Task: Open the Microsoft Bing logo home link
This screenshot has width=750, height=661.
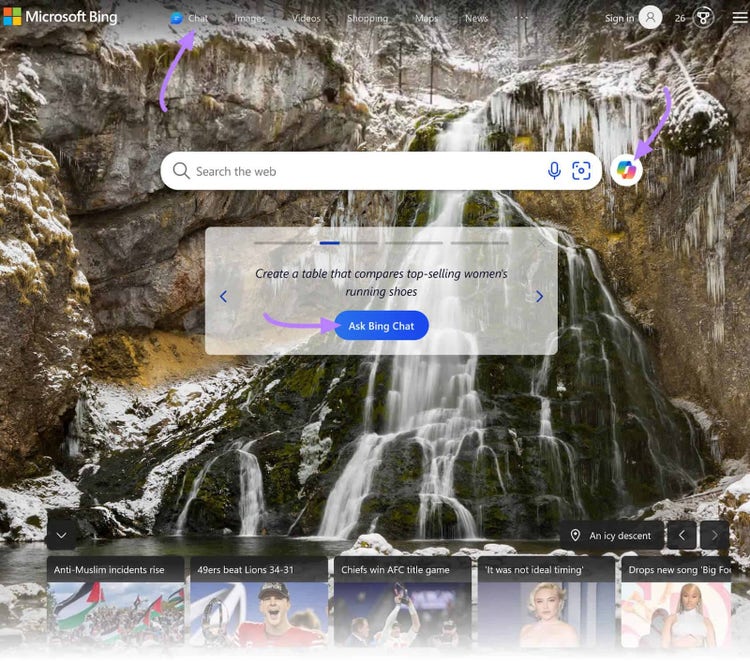Action: pyautogui.click(x=60, y=17)
